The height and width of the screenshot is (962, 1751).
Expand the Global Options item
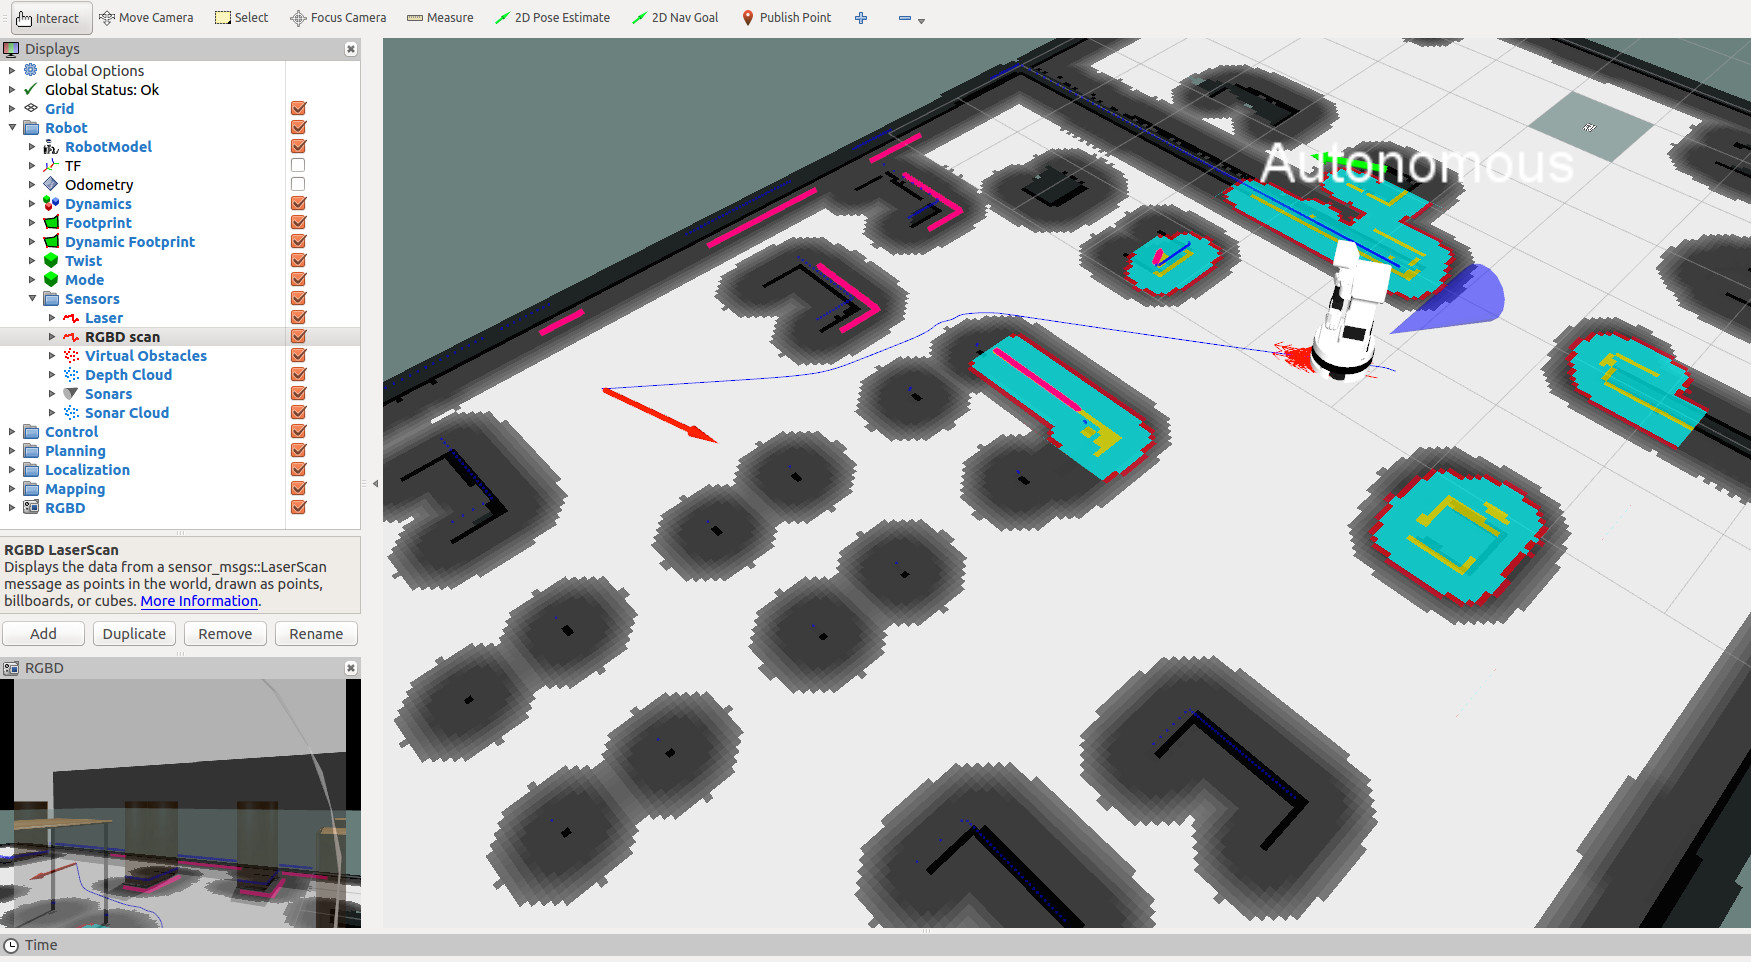[x=12, y=71]
